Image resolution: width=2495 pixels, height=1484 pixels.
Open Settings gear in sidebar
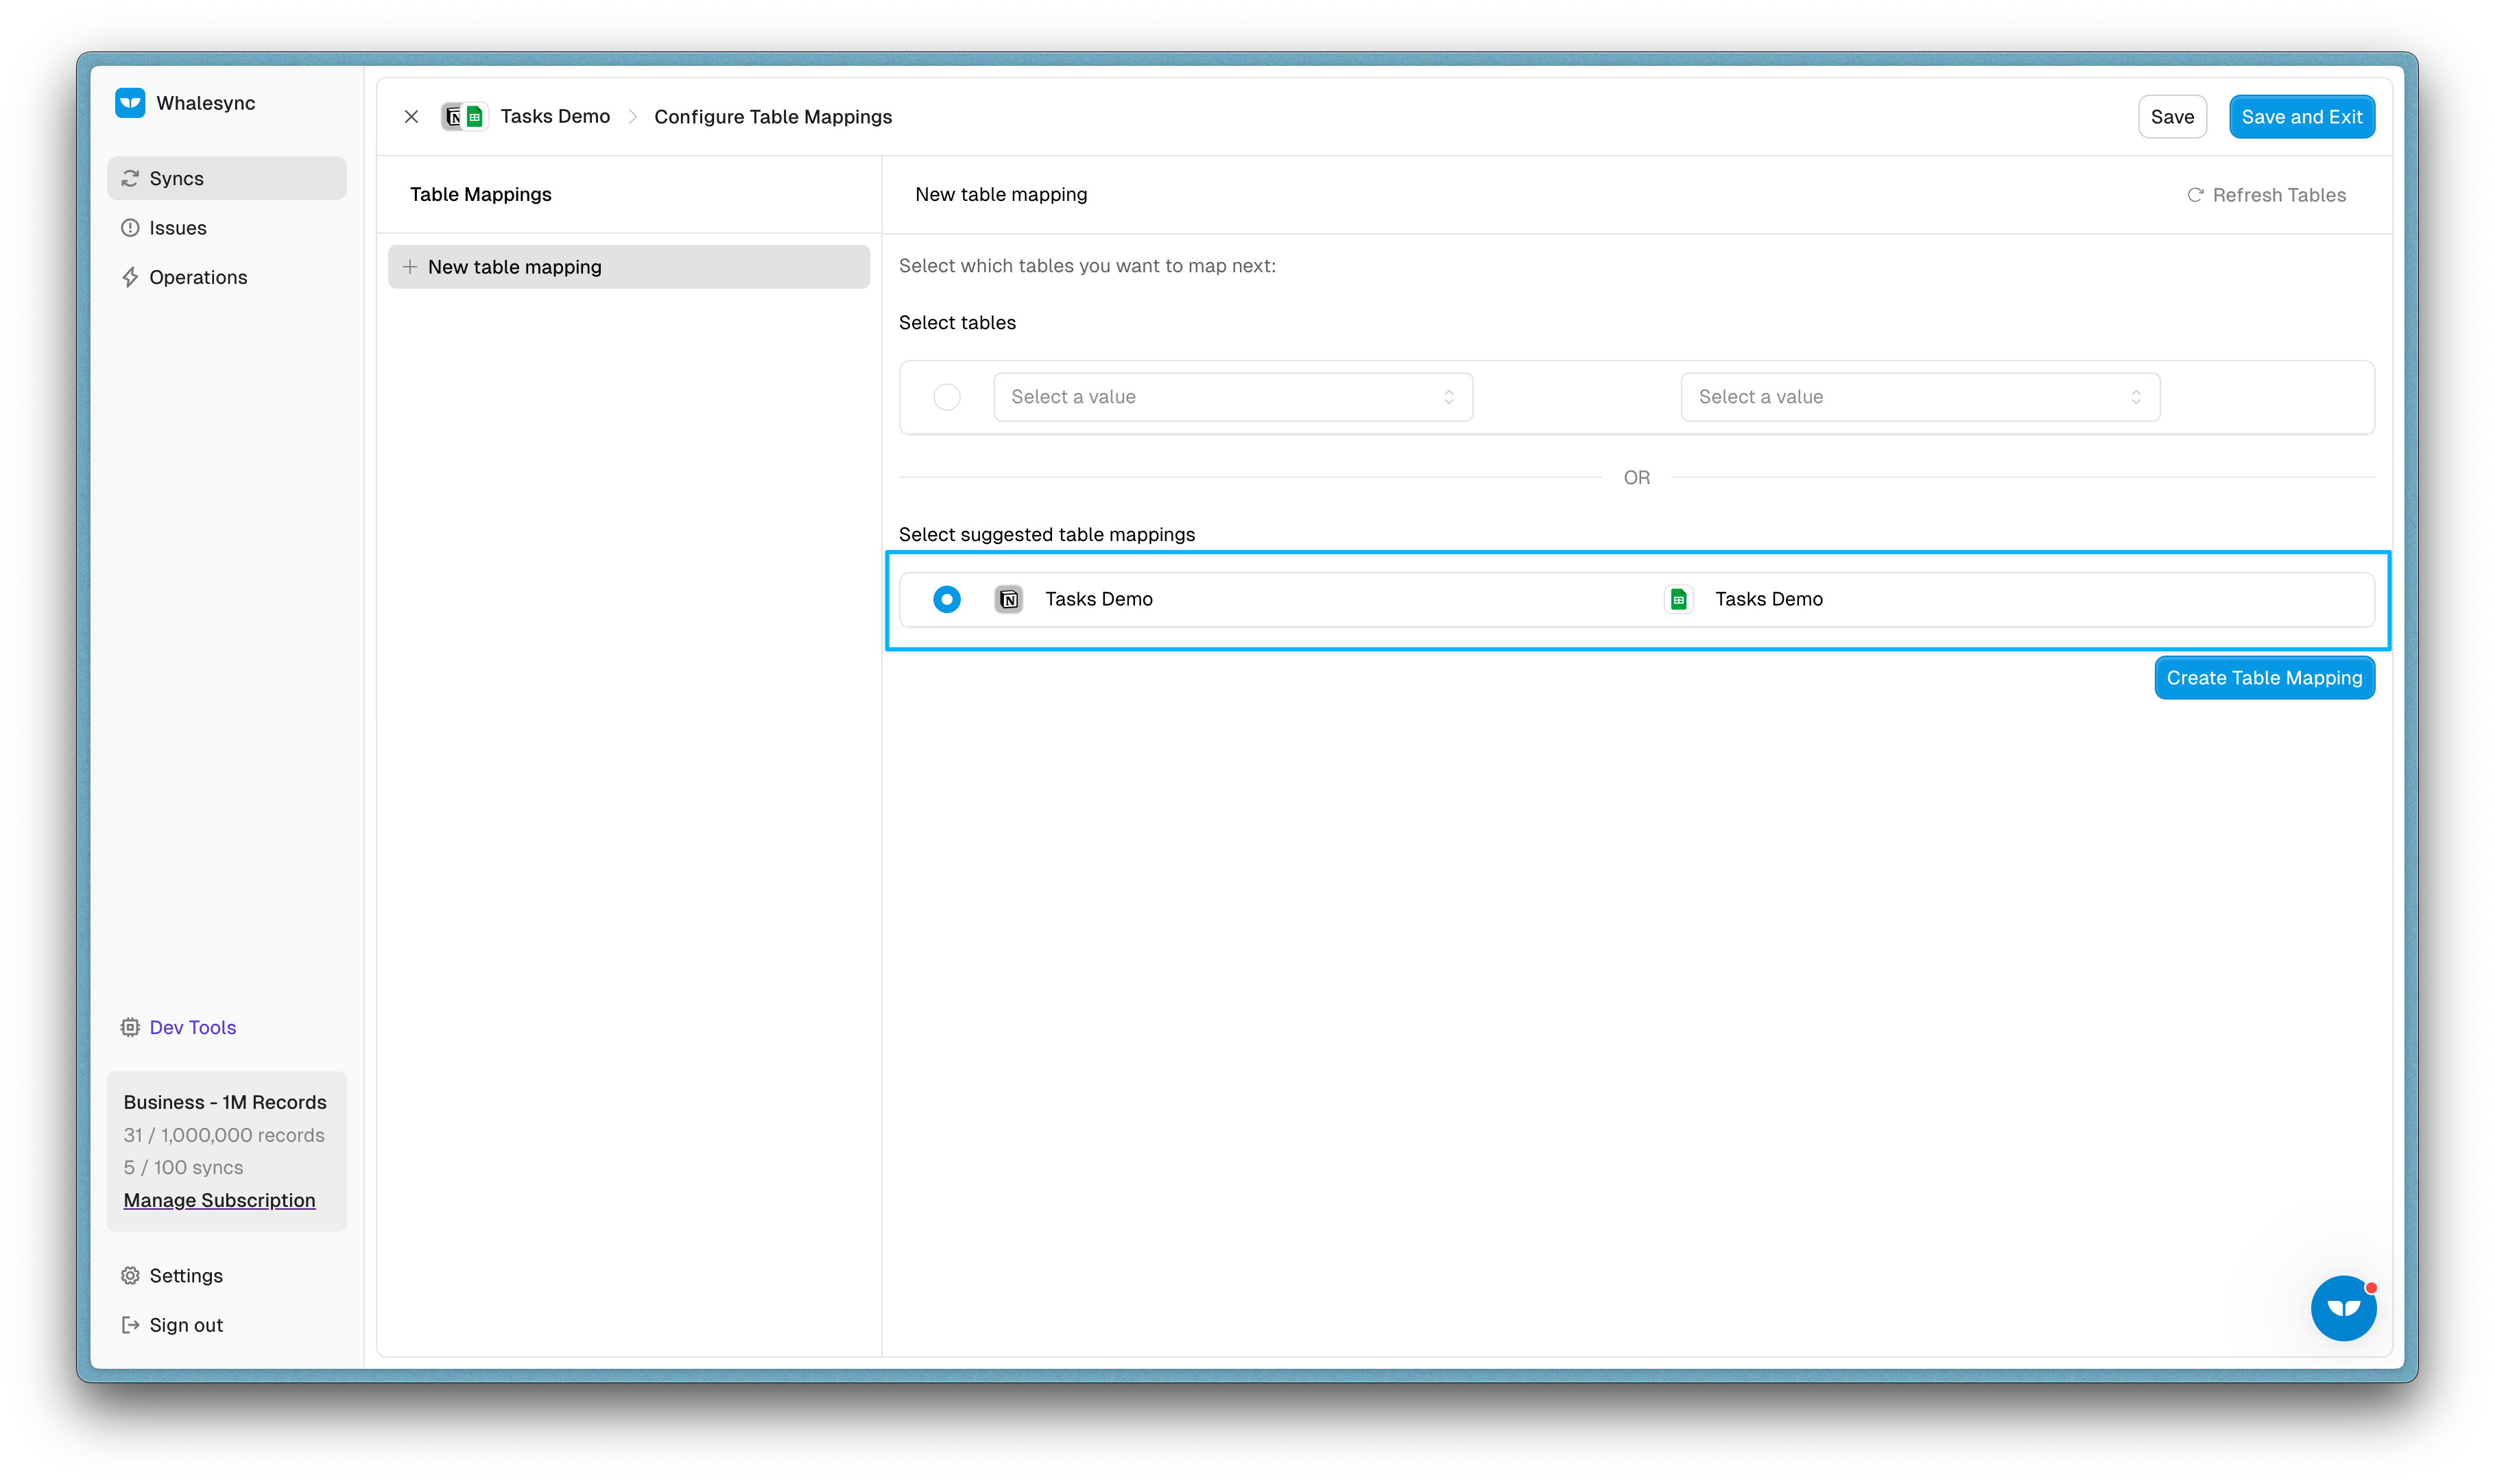point(130,1275)
